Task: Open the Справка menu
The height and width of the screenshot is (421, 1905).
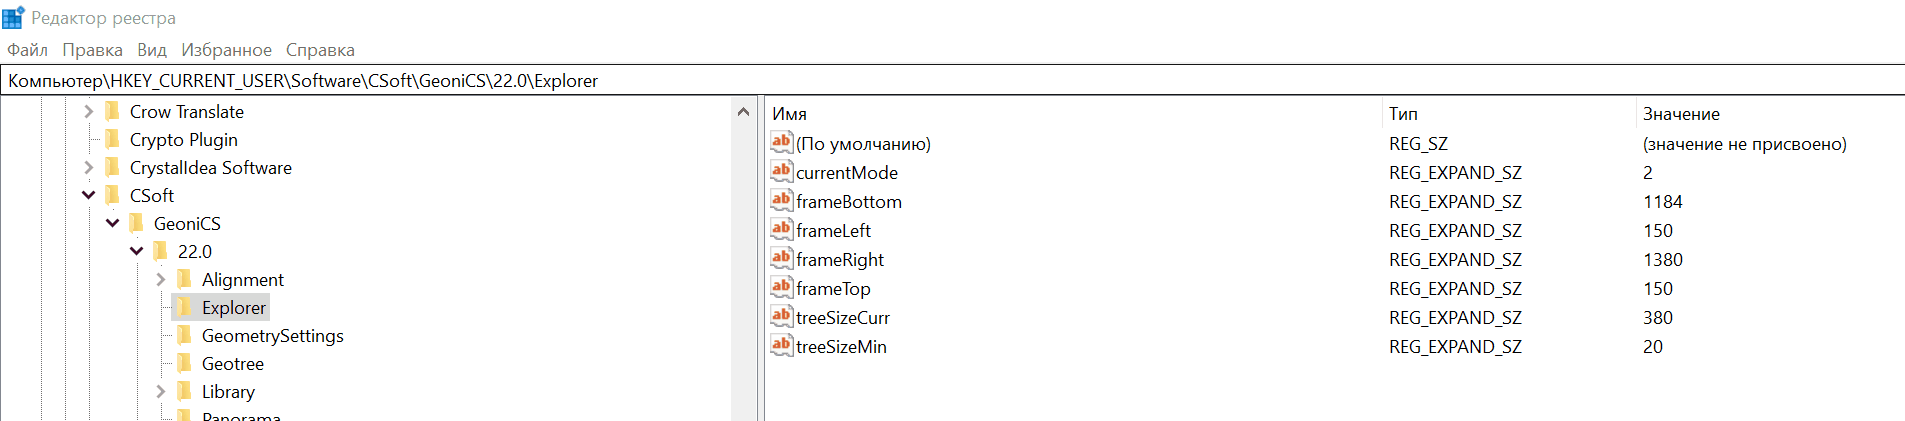Action: click(320, 50)
